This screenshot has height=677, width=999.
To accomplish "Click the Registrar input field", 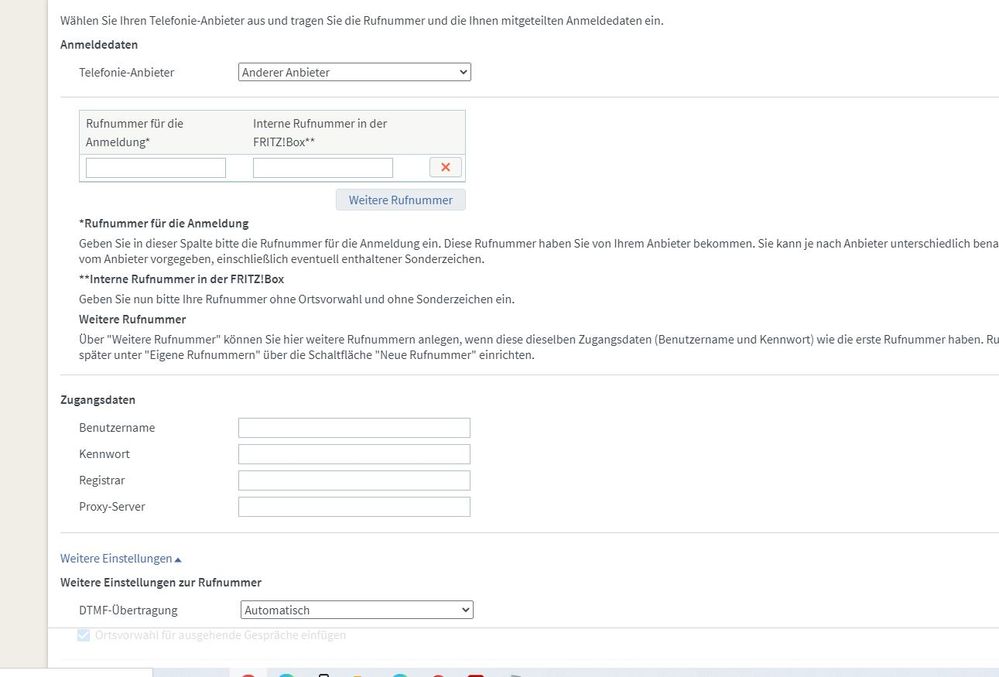I will tap(354, 480).
